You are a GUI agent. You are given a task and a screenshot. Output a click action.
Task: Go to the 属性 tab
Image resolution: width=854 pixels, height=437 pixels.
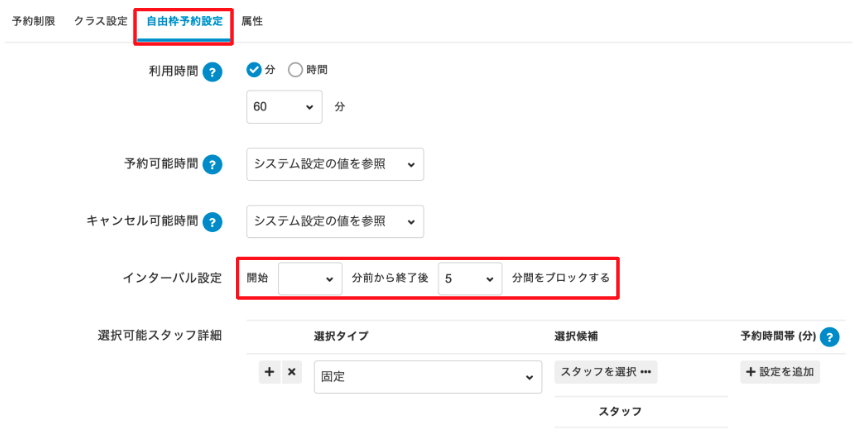[x=252, y=20]
